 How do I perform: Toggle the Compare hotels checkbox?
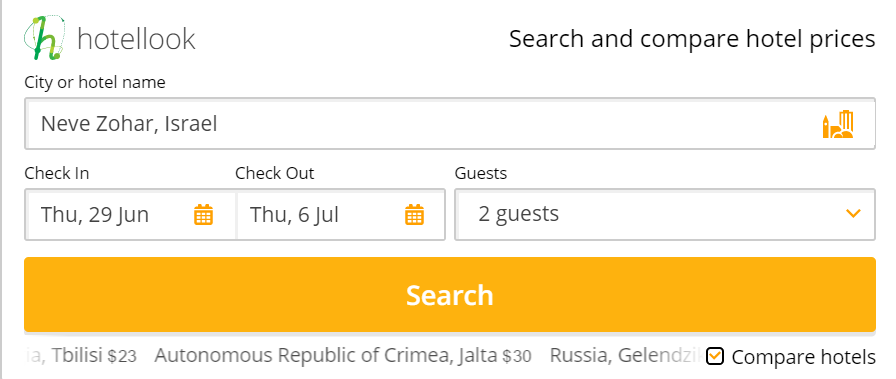tap(714, 356)
